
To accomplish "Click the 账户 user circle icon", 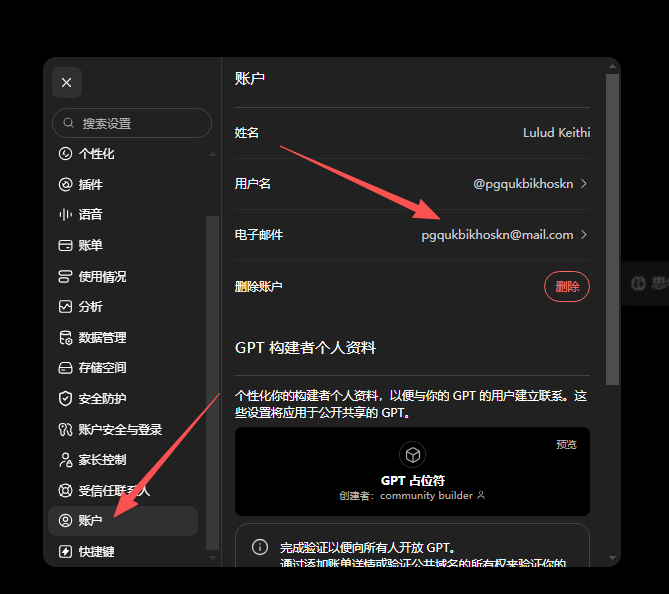I will tap(65, 521).
